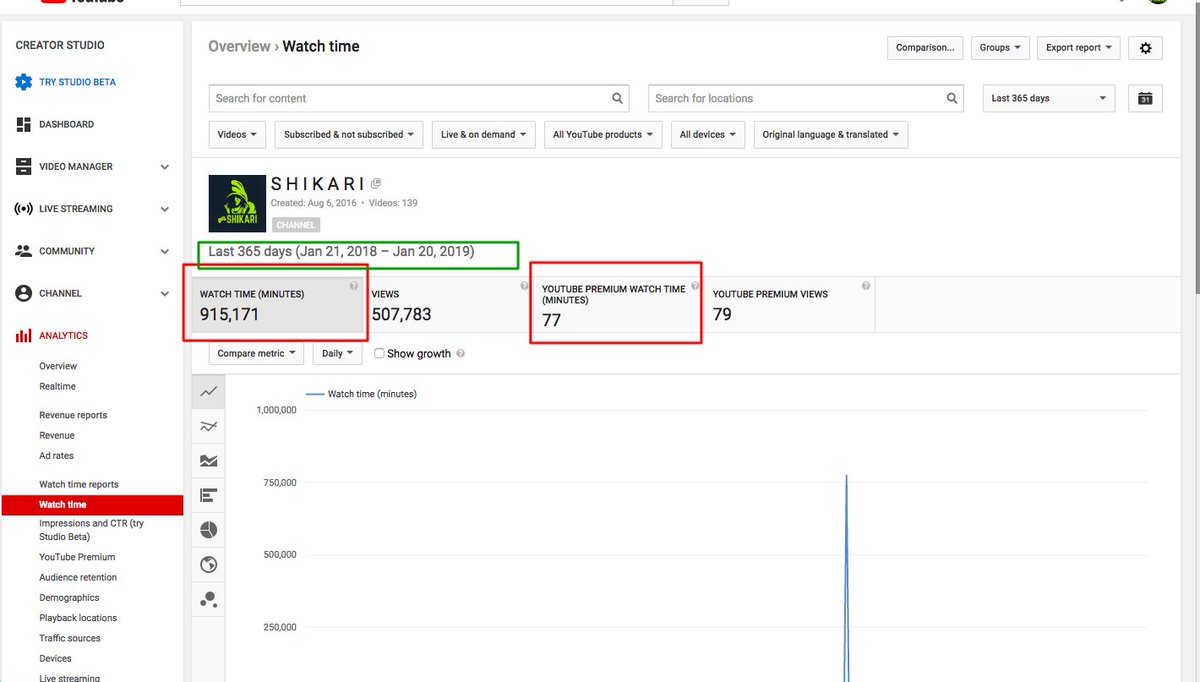Image resolution: width=1200 pixels, height=682 pixels.
Task: Open the Audience retention report
Action: (78, 577)
